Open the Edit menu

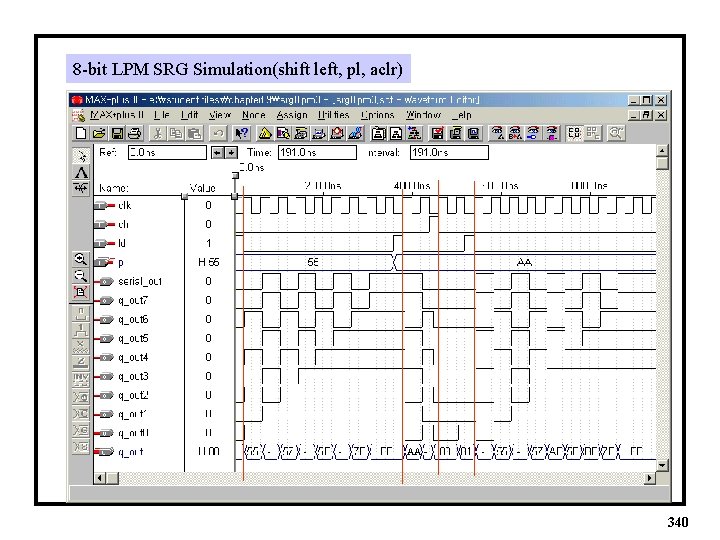click(x=189, y=115)
